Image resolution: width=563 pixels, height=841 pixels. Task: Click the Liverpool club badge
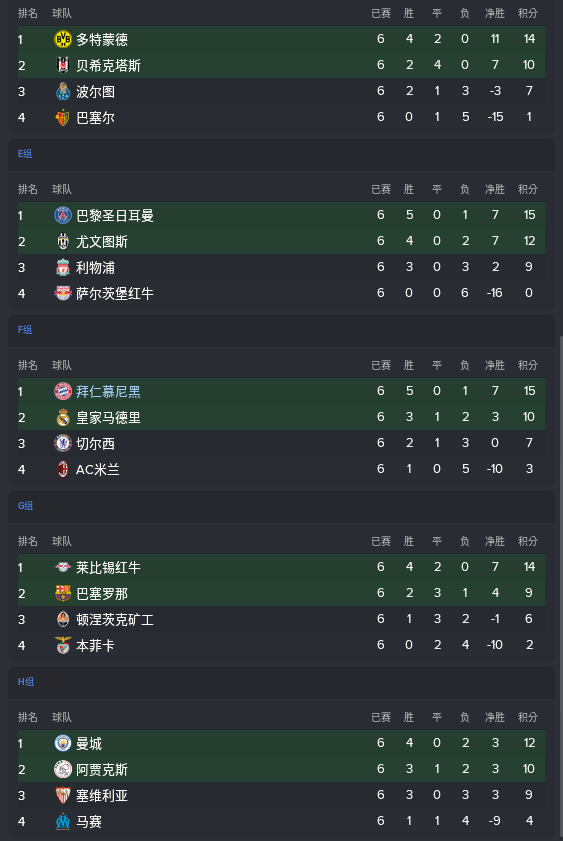63,267
